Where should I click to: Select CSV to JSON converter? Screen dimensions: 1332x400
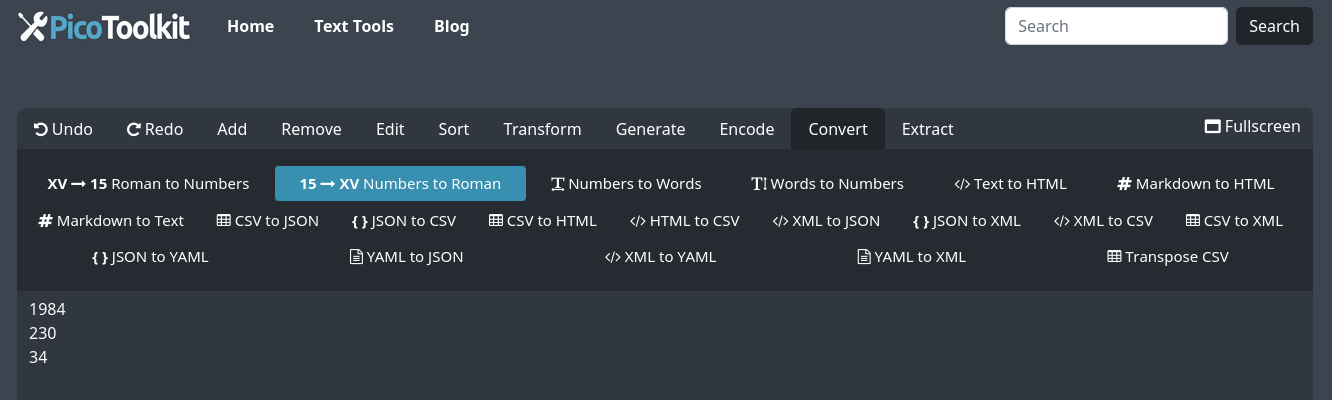[267, 221]
